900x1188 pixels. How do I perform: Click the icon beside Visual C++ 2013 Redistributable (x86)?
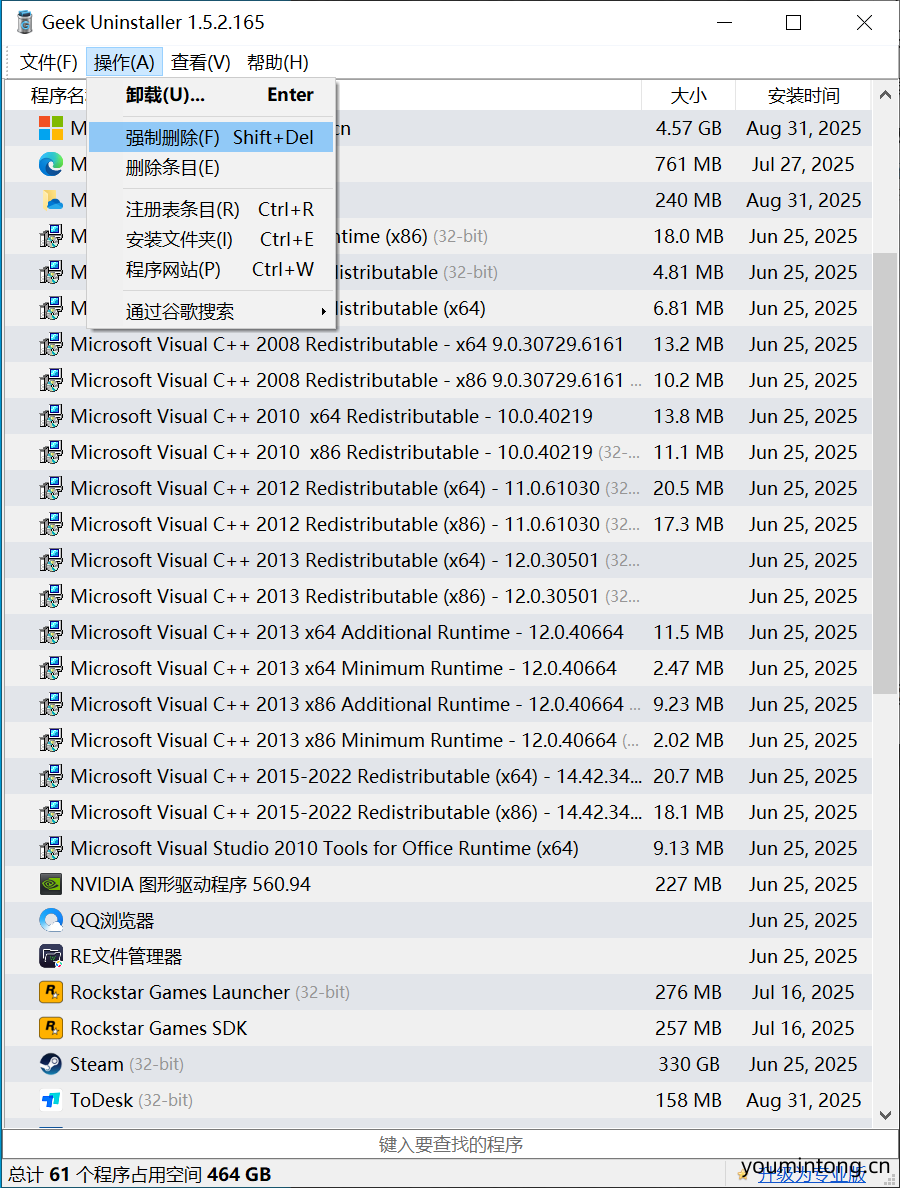(51, 596)
